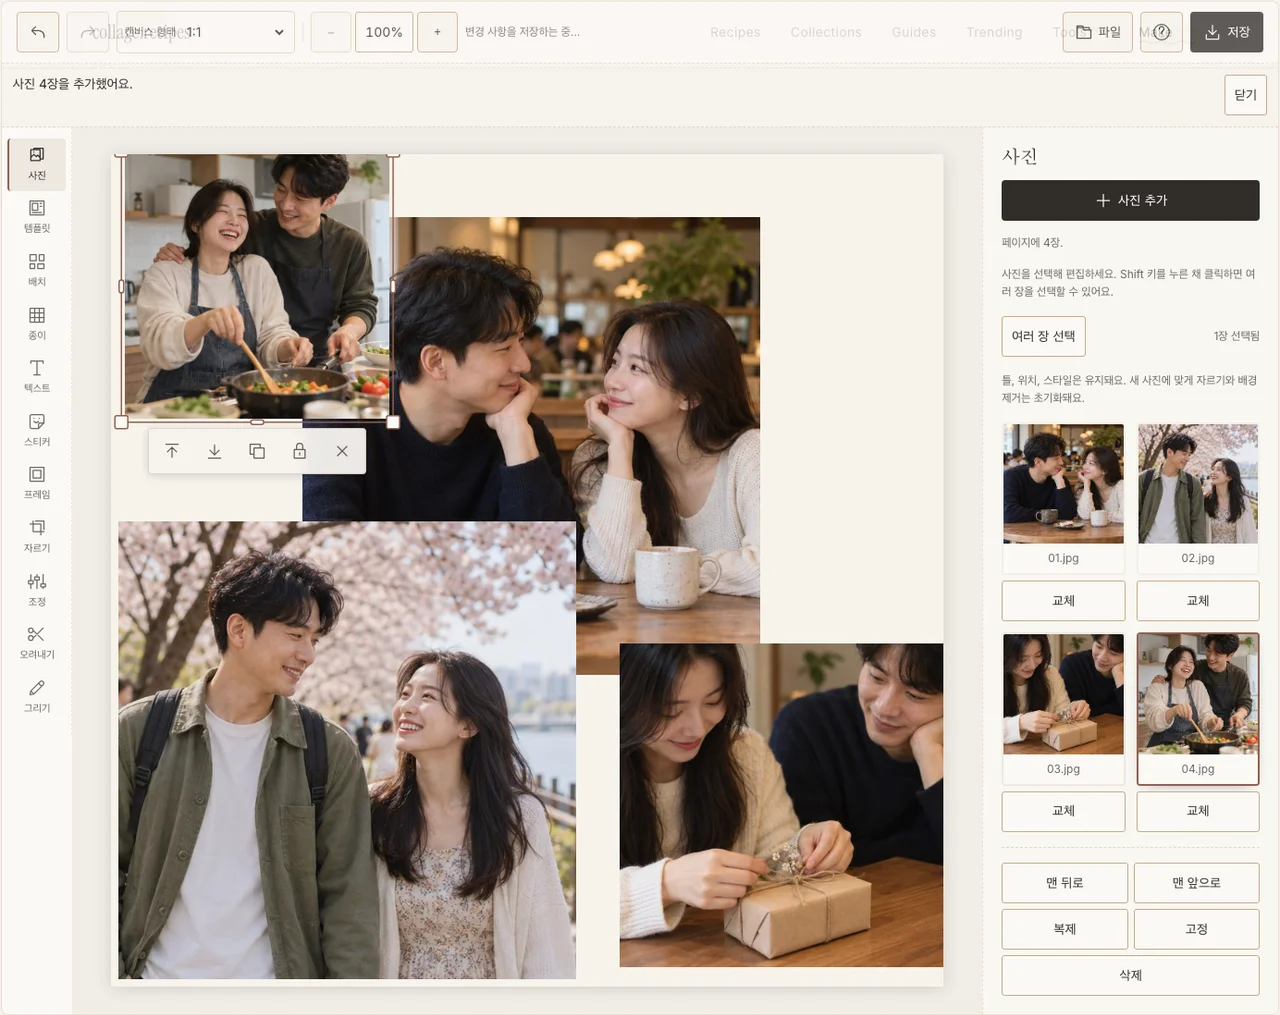Image resolution: width=1280 pixels, height=1015 pixels.
Task: Duplicate photo using floating toolbar copy icon
Action: pyautogui.click(x=257, y=451)
